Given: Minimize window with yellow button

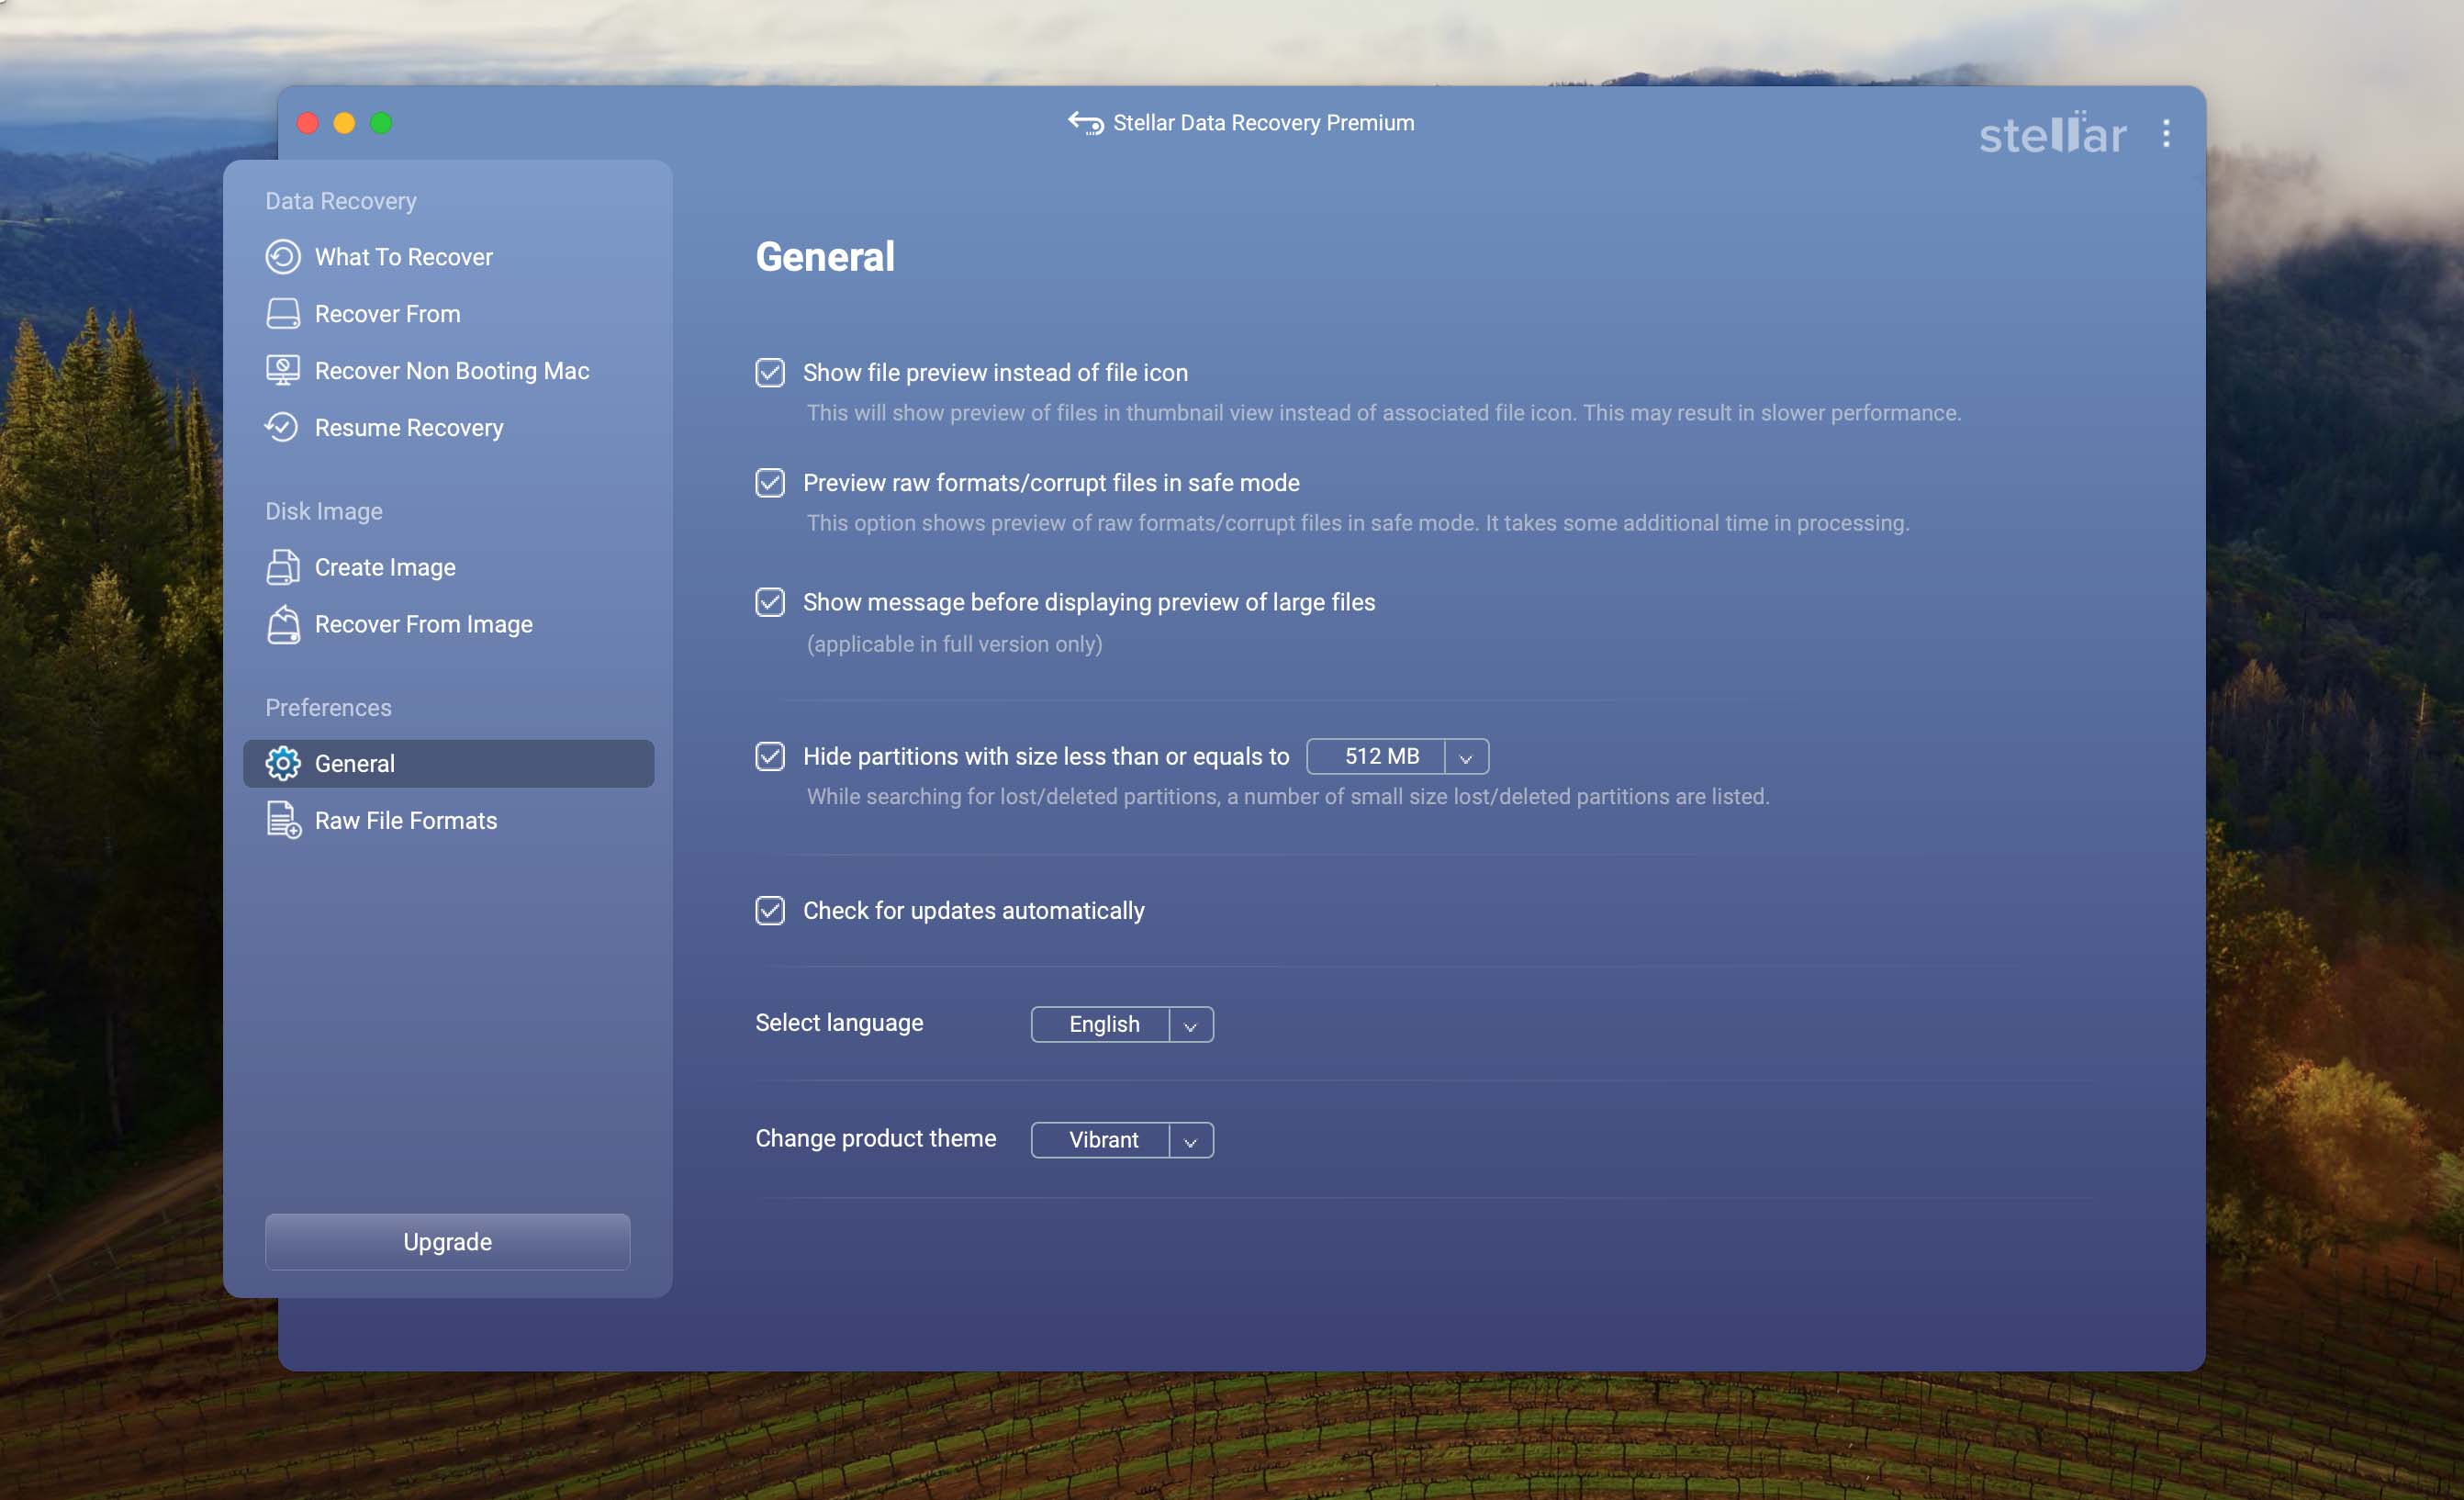Looking at the screenshot, I should click(x=344, y=123).
